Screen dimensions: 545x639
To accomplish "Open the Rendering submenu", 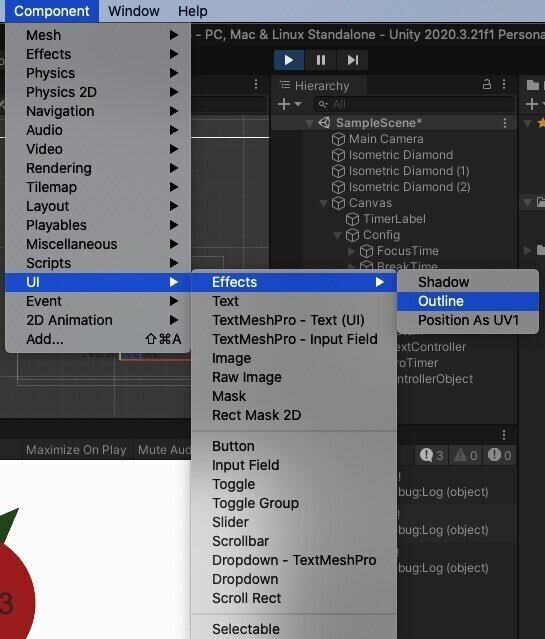I will (x=98, y=168).
